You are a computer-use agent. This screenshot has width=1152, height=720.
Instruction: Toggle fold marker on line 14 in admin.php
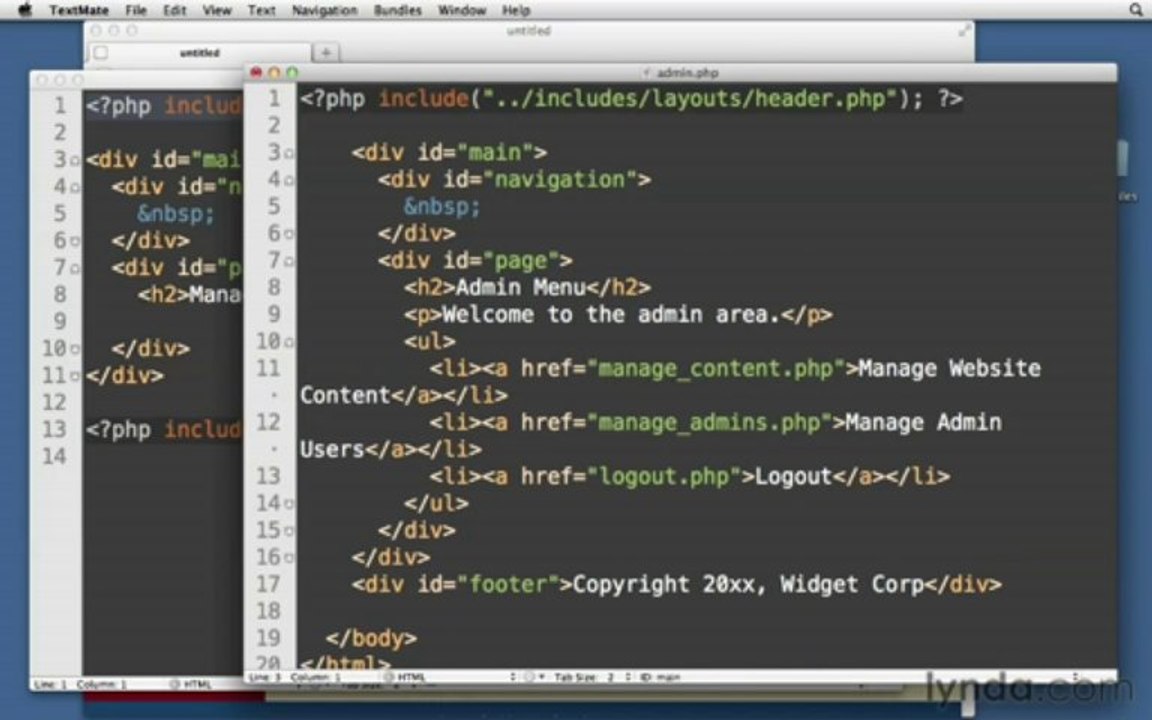pyautogui.click(x=289, y=504)
